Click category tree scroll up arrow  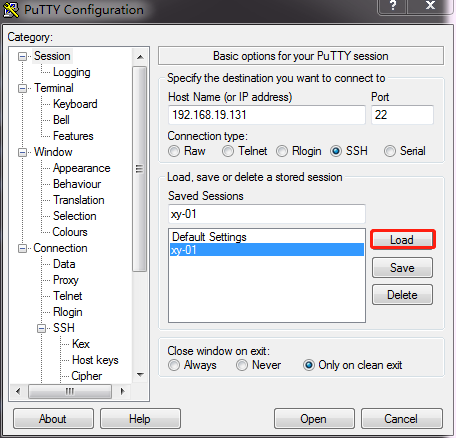(140, 57)
